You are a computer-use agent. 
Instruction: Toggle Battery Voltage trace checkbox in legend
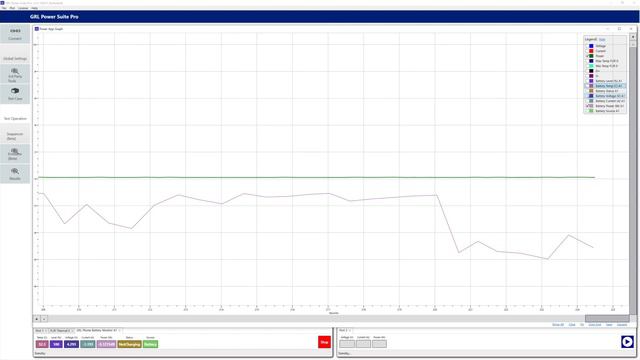point(587,96)
